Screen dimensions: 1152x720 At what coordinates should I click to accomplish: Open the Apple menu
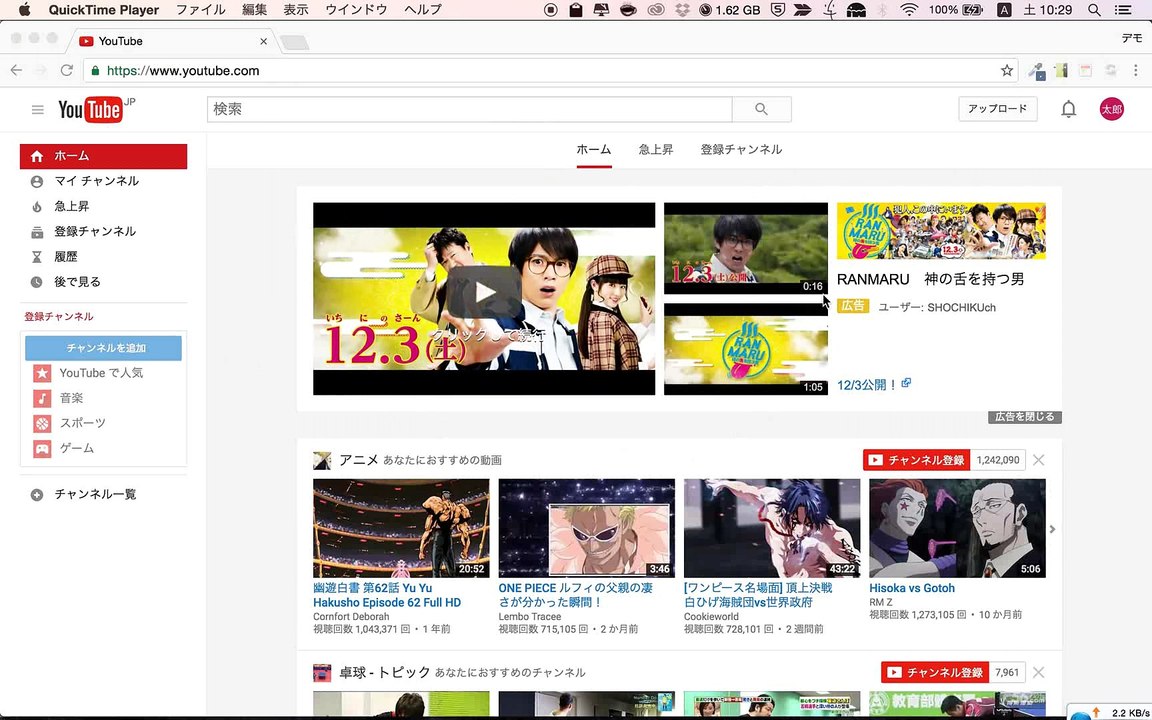click(24, 10)
